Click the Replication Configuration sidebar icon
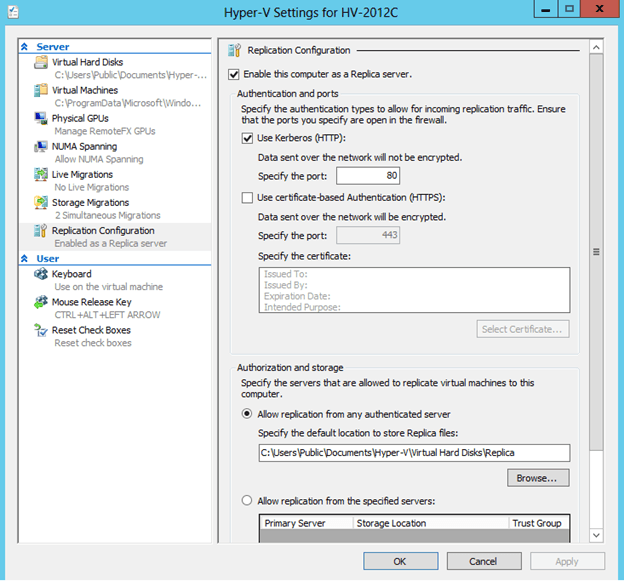Image resolution: width=625 pixels, height=581 pixels. (x=41, y=231)
